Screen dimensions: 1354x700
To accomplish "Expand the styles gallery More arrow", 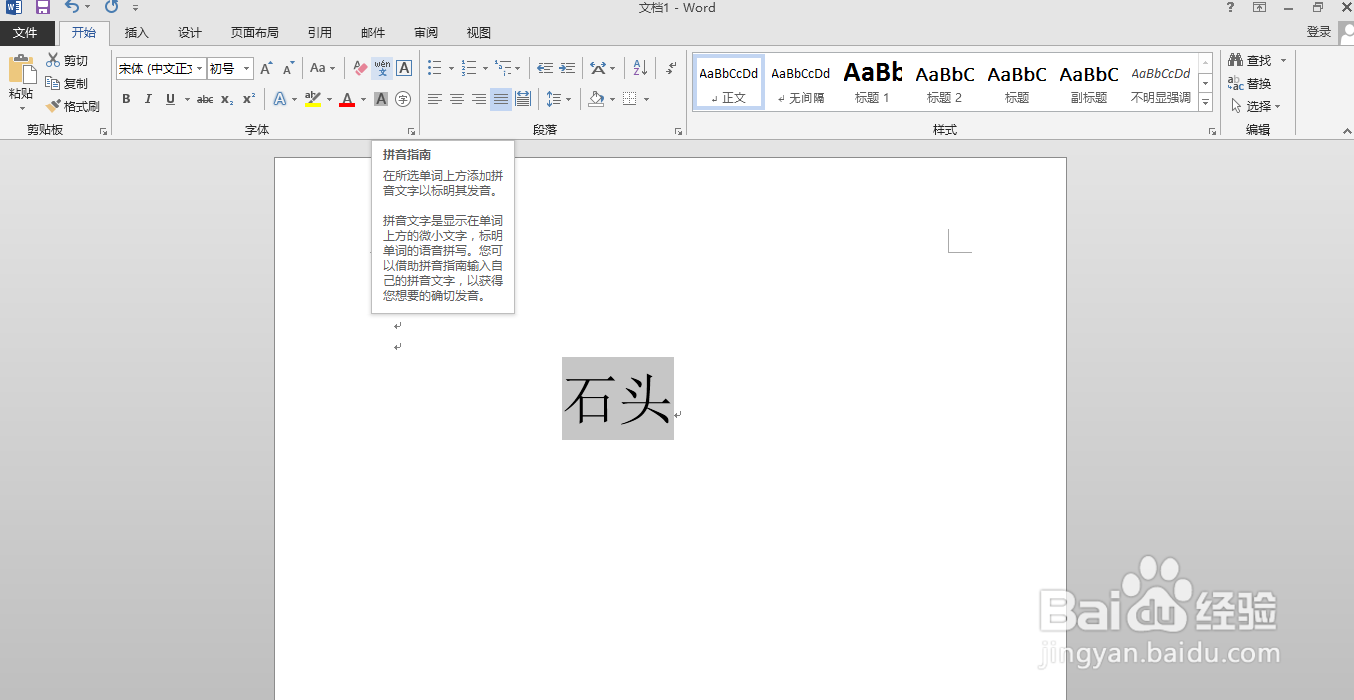I will pos(1205,102).
